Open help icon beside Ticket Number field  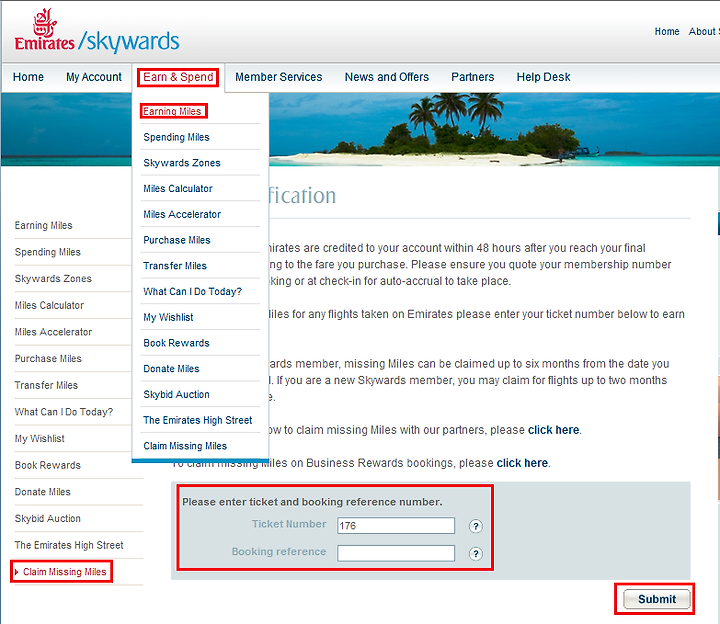[476, 526]
